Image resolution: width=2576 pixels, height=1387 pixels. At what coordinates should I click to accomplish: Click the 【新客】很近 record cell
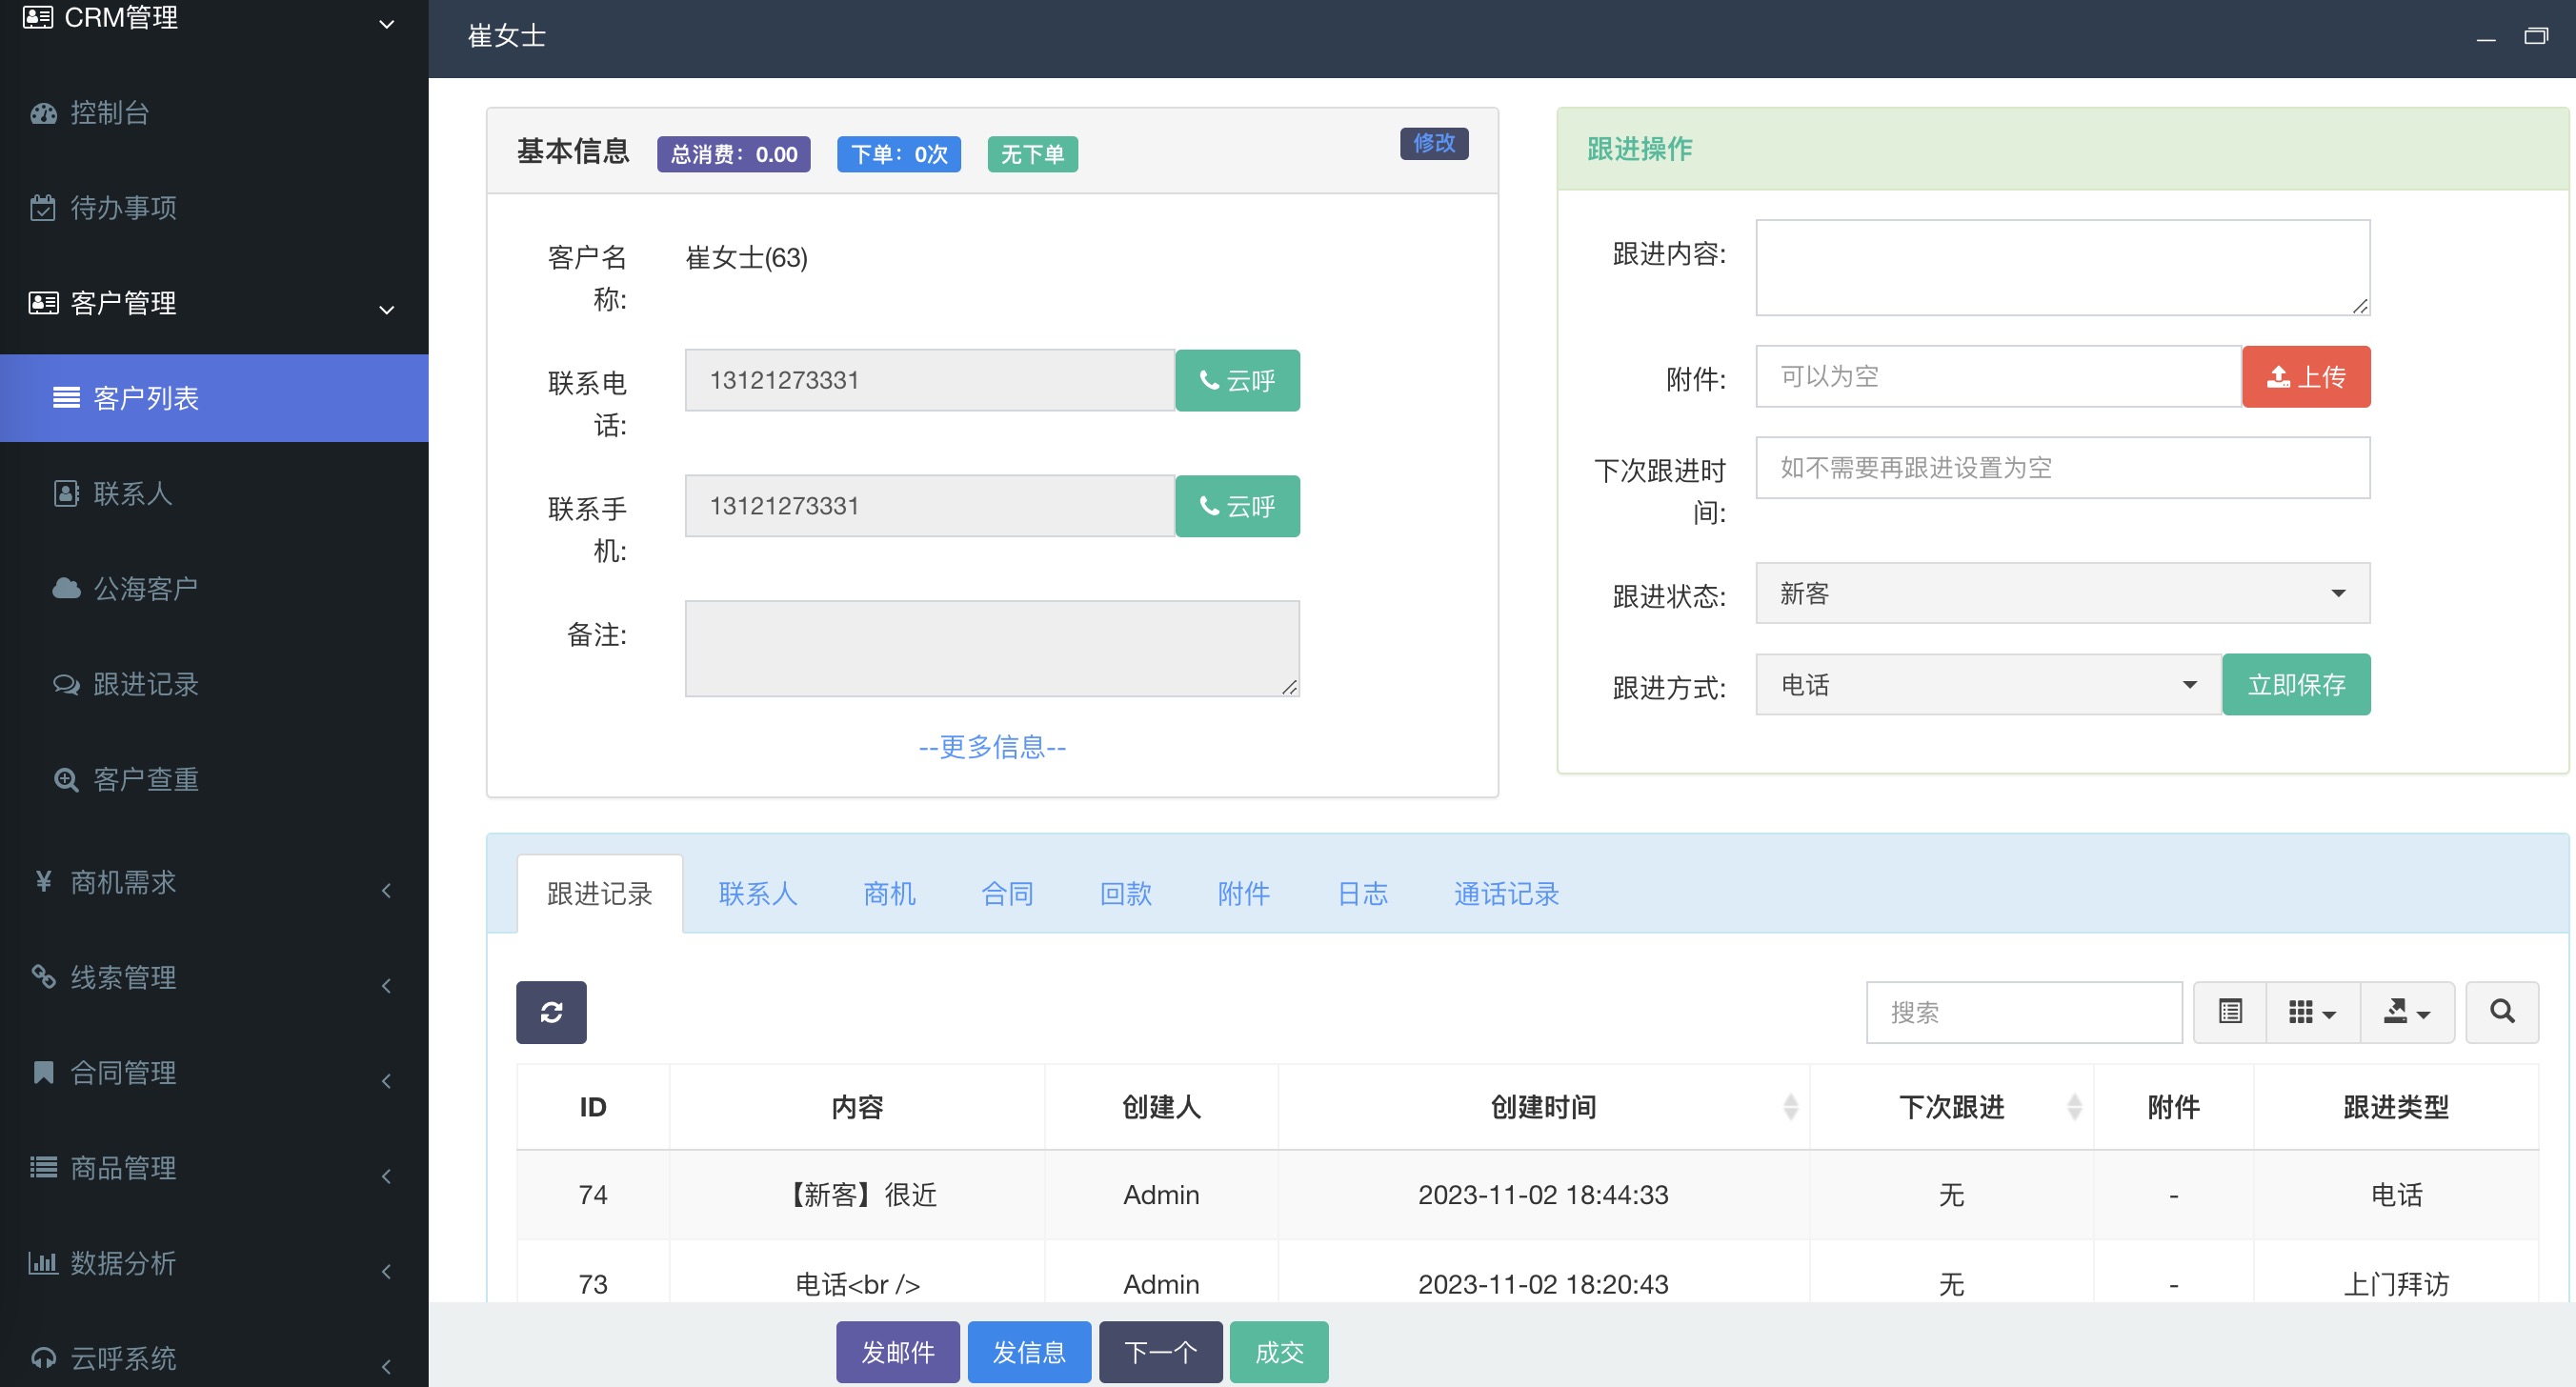click(857, 1194)
